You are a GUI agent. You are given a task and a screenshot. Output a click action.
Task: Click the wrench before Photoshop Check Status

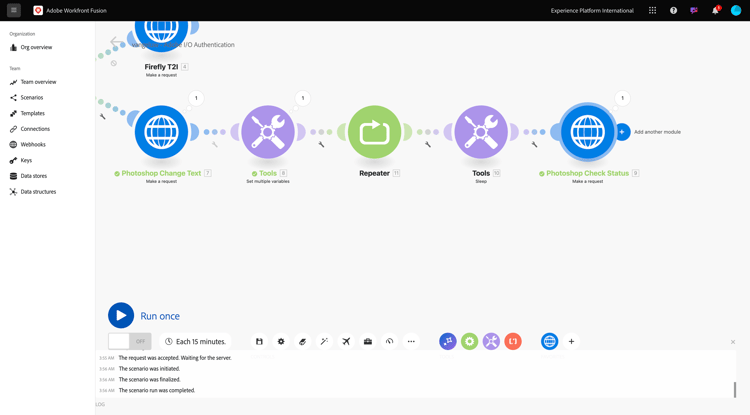(x=534, y=144)
